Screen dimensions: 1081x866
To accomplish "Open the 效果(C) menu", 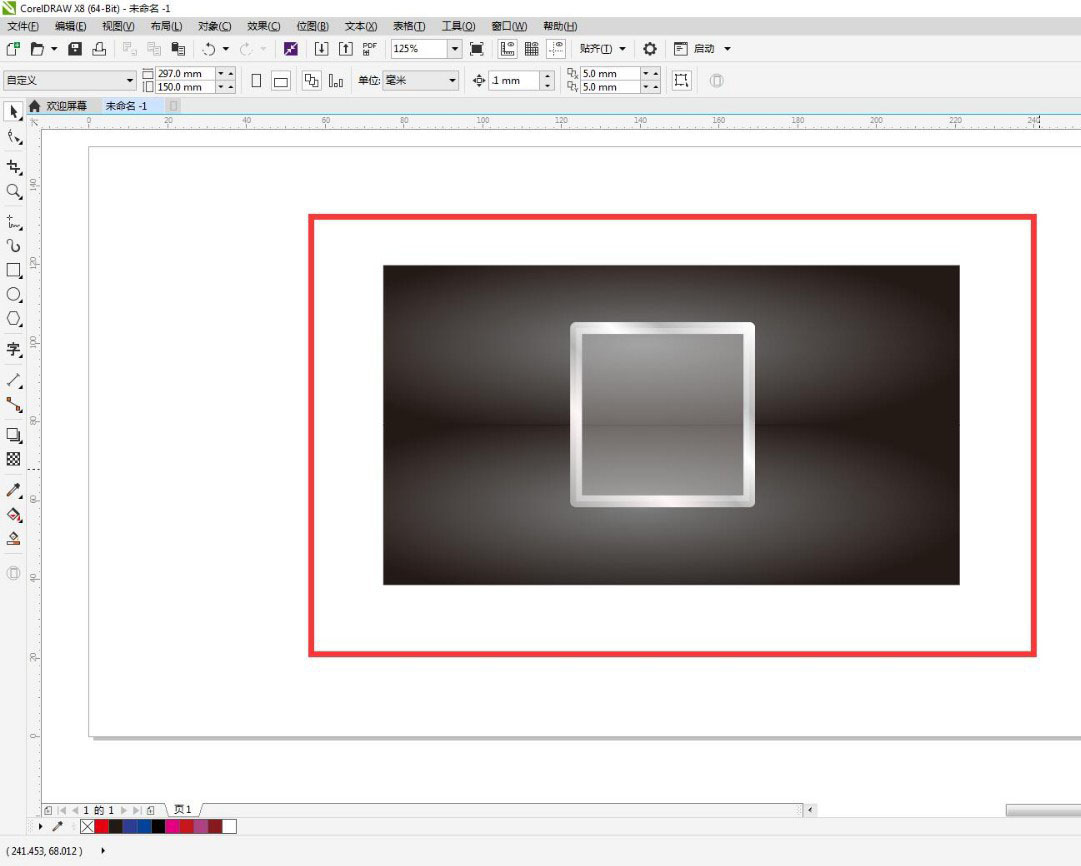I will [x=263, y=26].
